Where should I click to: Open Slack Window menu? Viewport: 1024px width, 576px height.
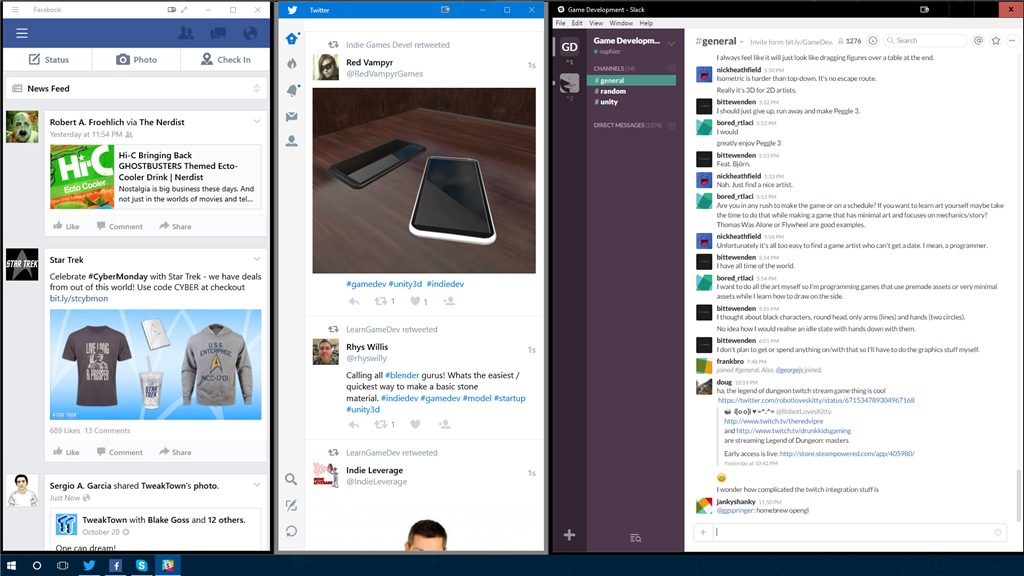621,23
